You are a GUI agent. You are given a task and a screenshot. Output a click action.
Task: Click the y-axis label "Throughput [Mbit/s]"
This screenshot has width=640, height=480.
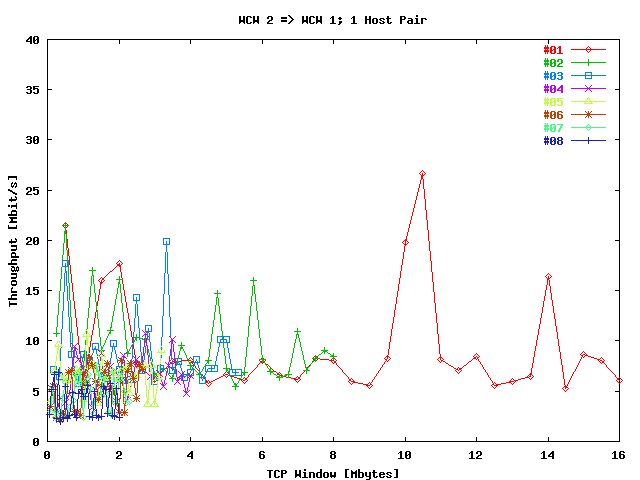[x=13, y=241]
